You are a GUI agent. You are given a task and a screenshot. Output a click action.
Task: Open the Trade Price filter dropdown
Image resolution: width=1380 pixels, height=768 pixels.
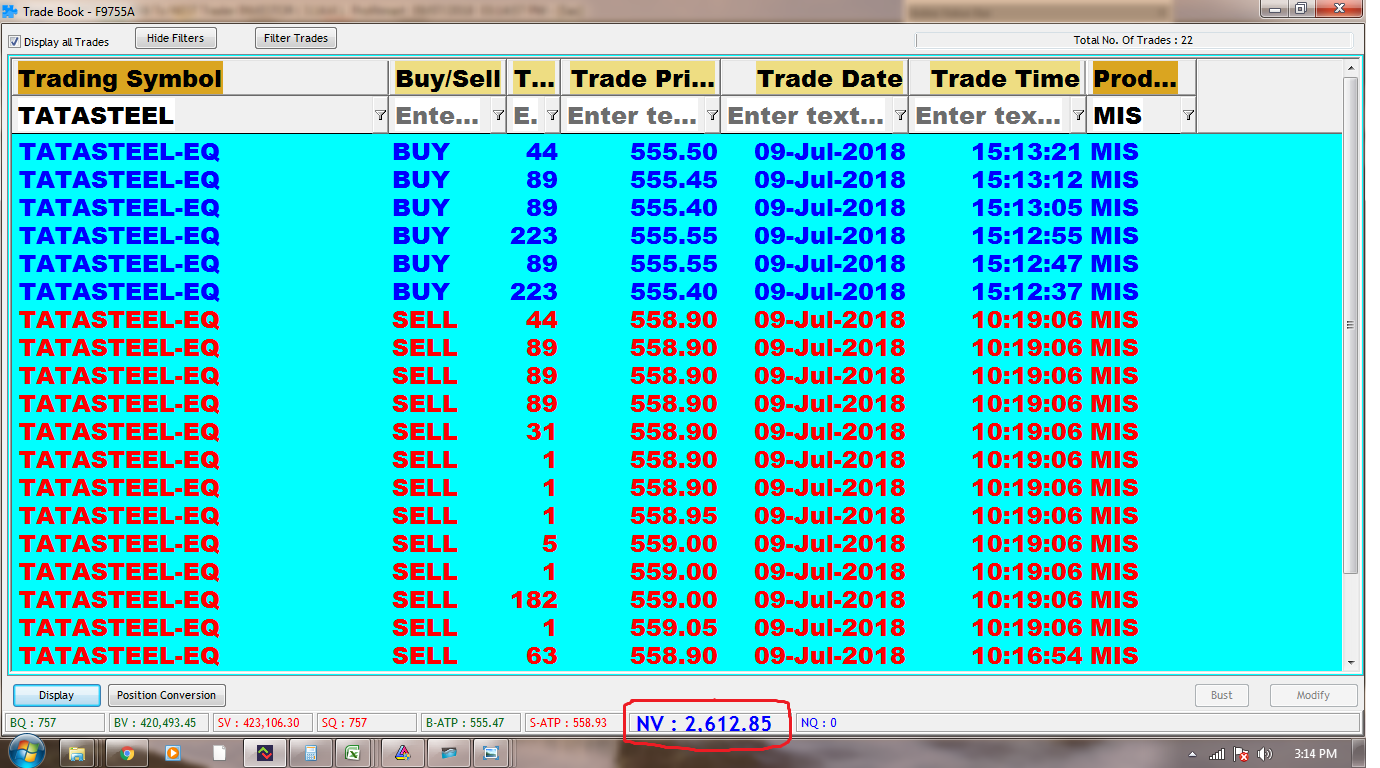coord(711,116)
